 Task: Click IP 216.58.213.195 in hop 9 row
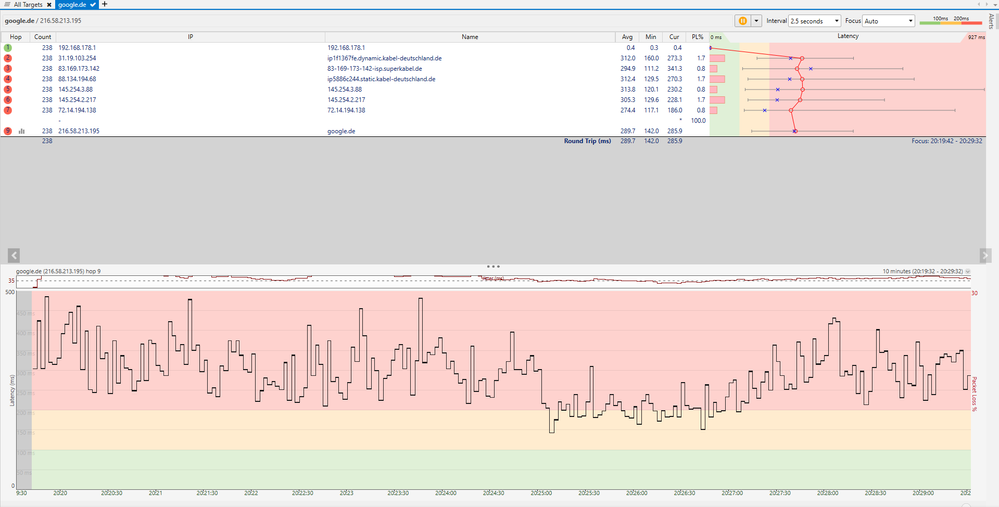(79, 131)
